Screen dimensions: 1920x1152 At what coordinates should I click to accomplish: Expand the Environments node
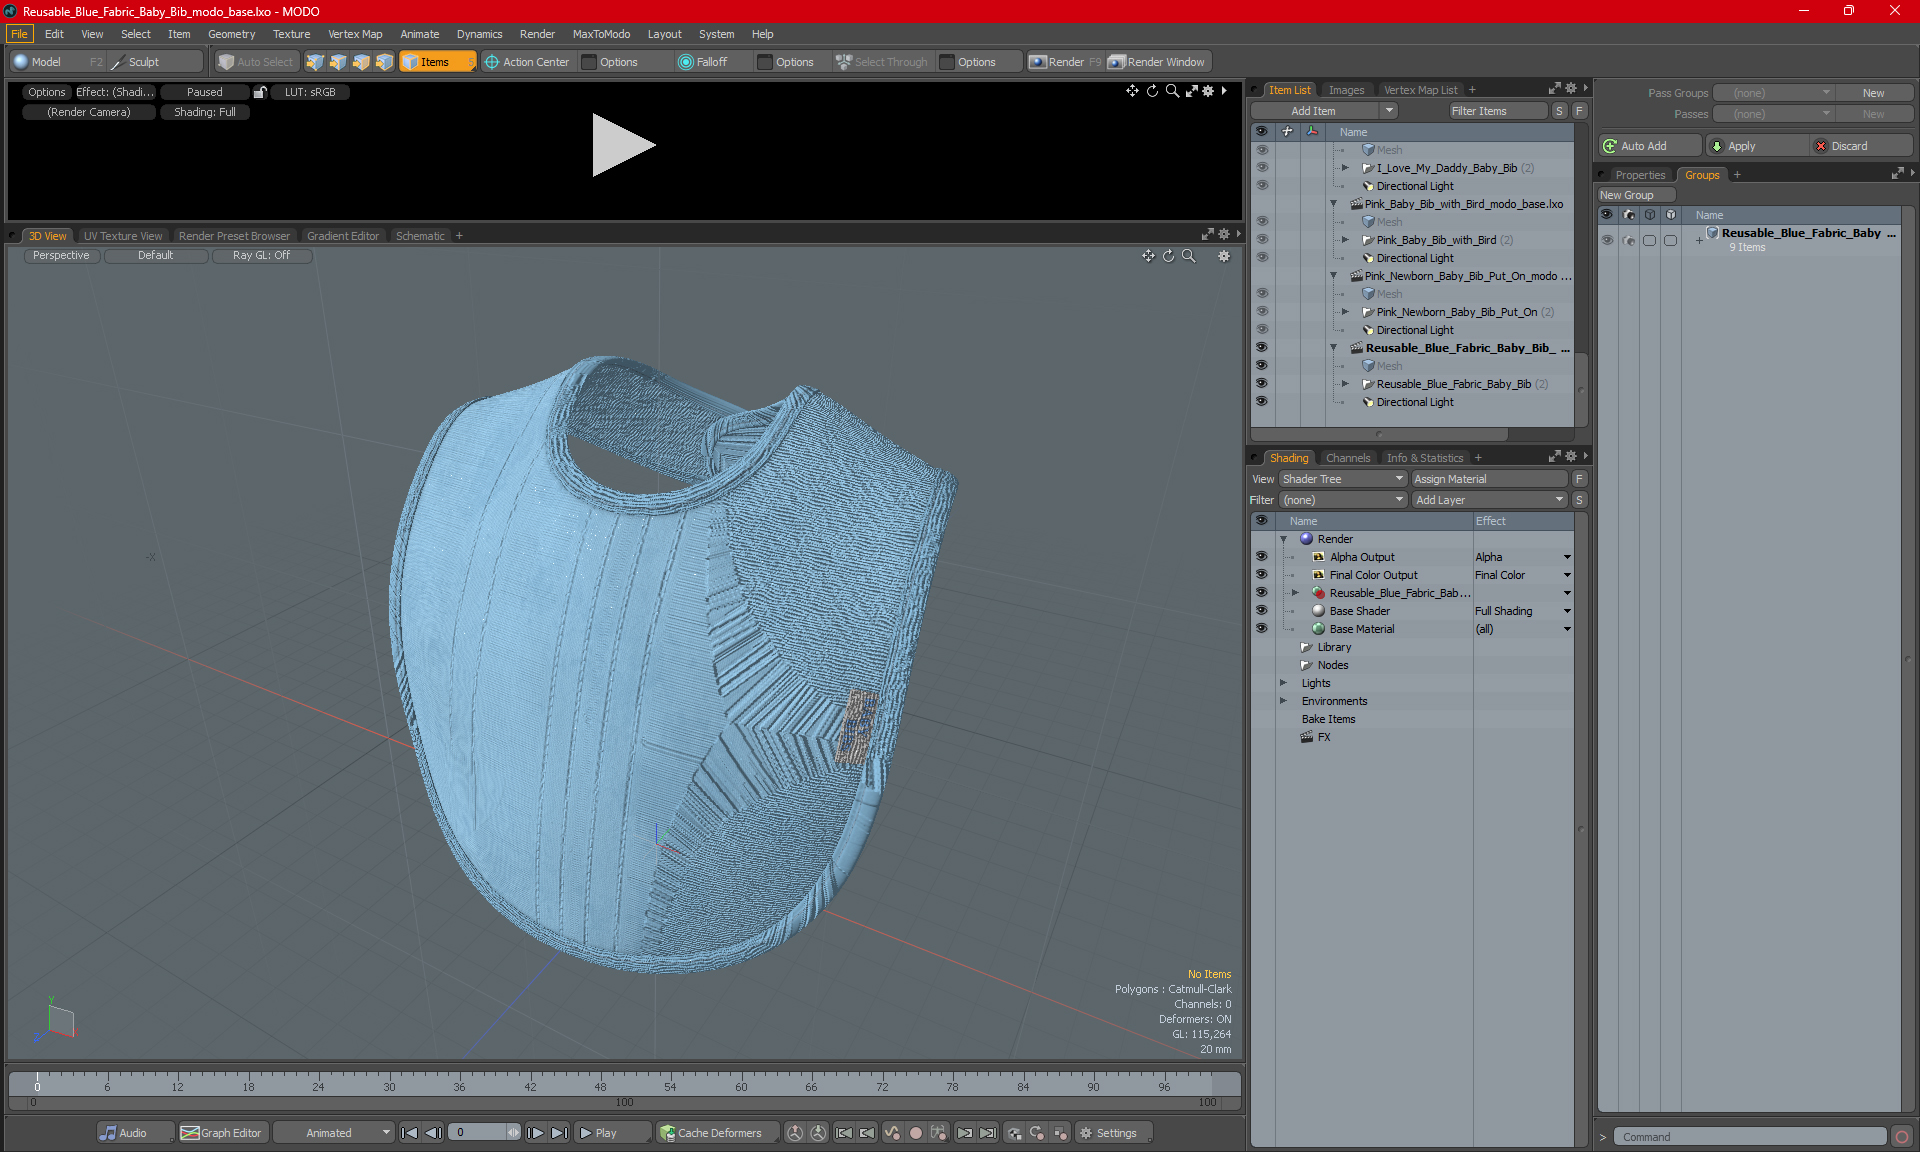[x=1284, y=701]
